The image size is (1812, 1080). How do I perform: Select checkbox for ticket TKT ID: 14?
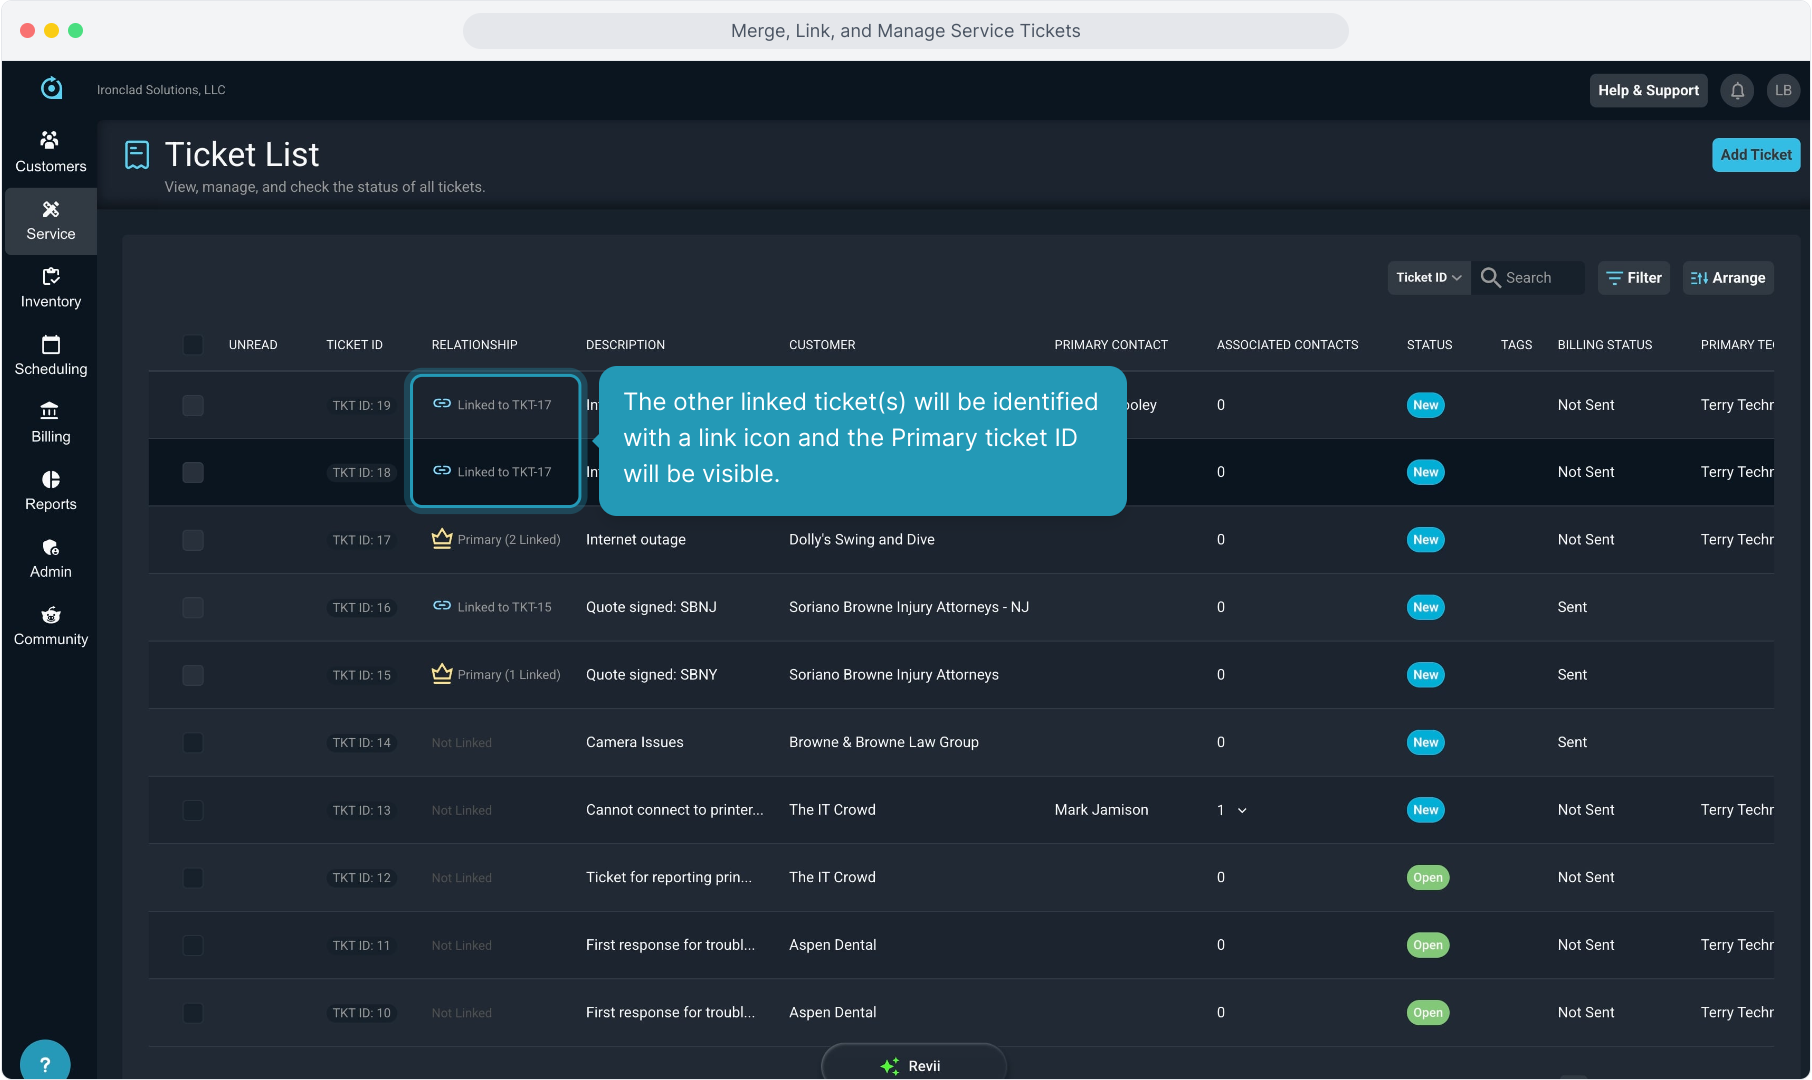193,743
